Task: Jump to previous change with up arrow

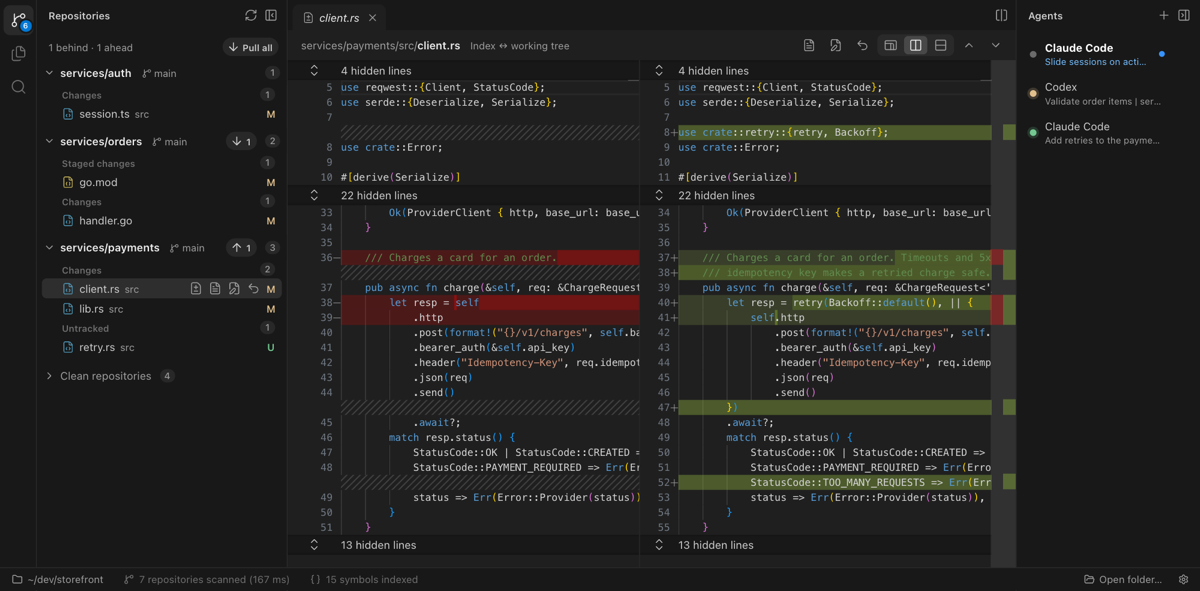Action: [969, 46]
